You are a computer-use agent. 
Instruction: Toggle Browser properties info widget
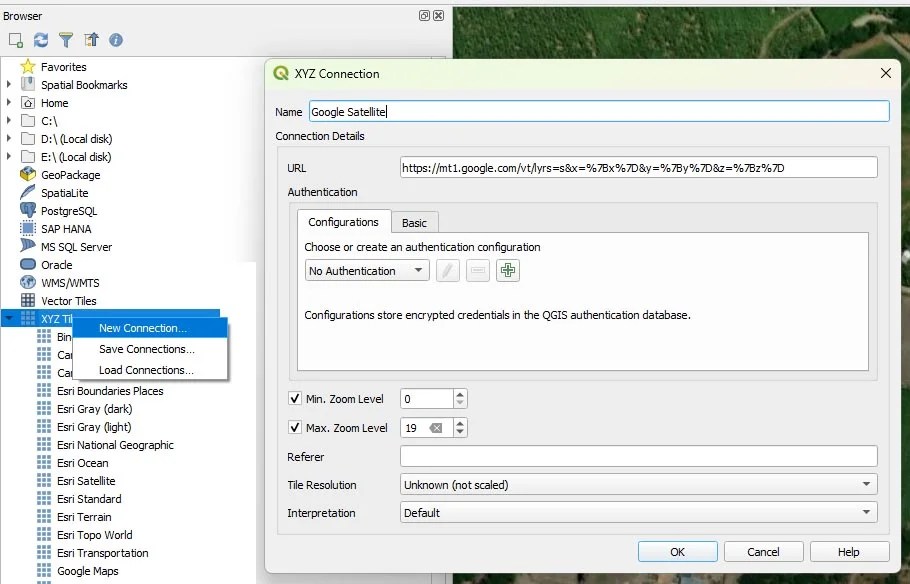point(116,40)
